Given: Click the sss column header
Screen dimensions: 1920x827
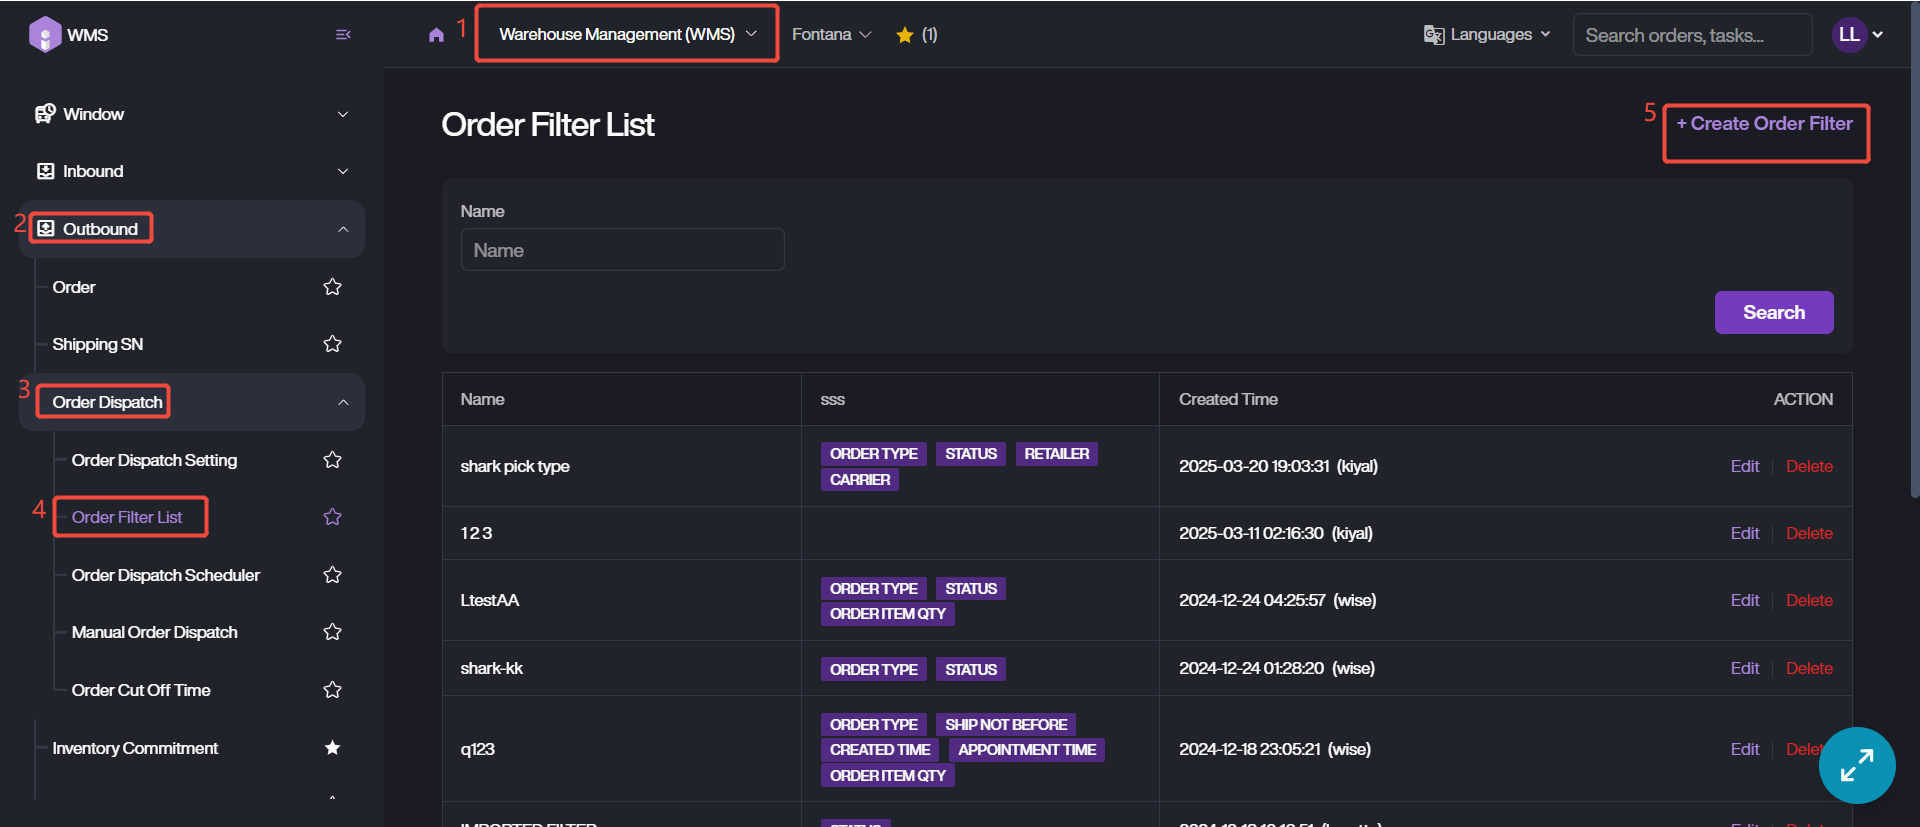Looking at the screenshot, I should [x=832, y=399].
